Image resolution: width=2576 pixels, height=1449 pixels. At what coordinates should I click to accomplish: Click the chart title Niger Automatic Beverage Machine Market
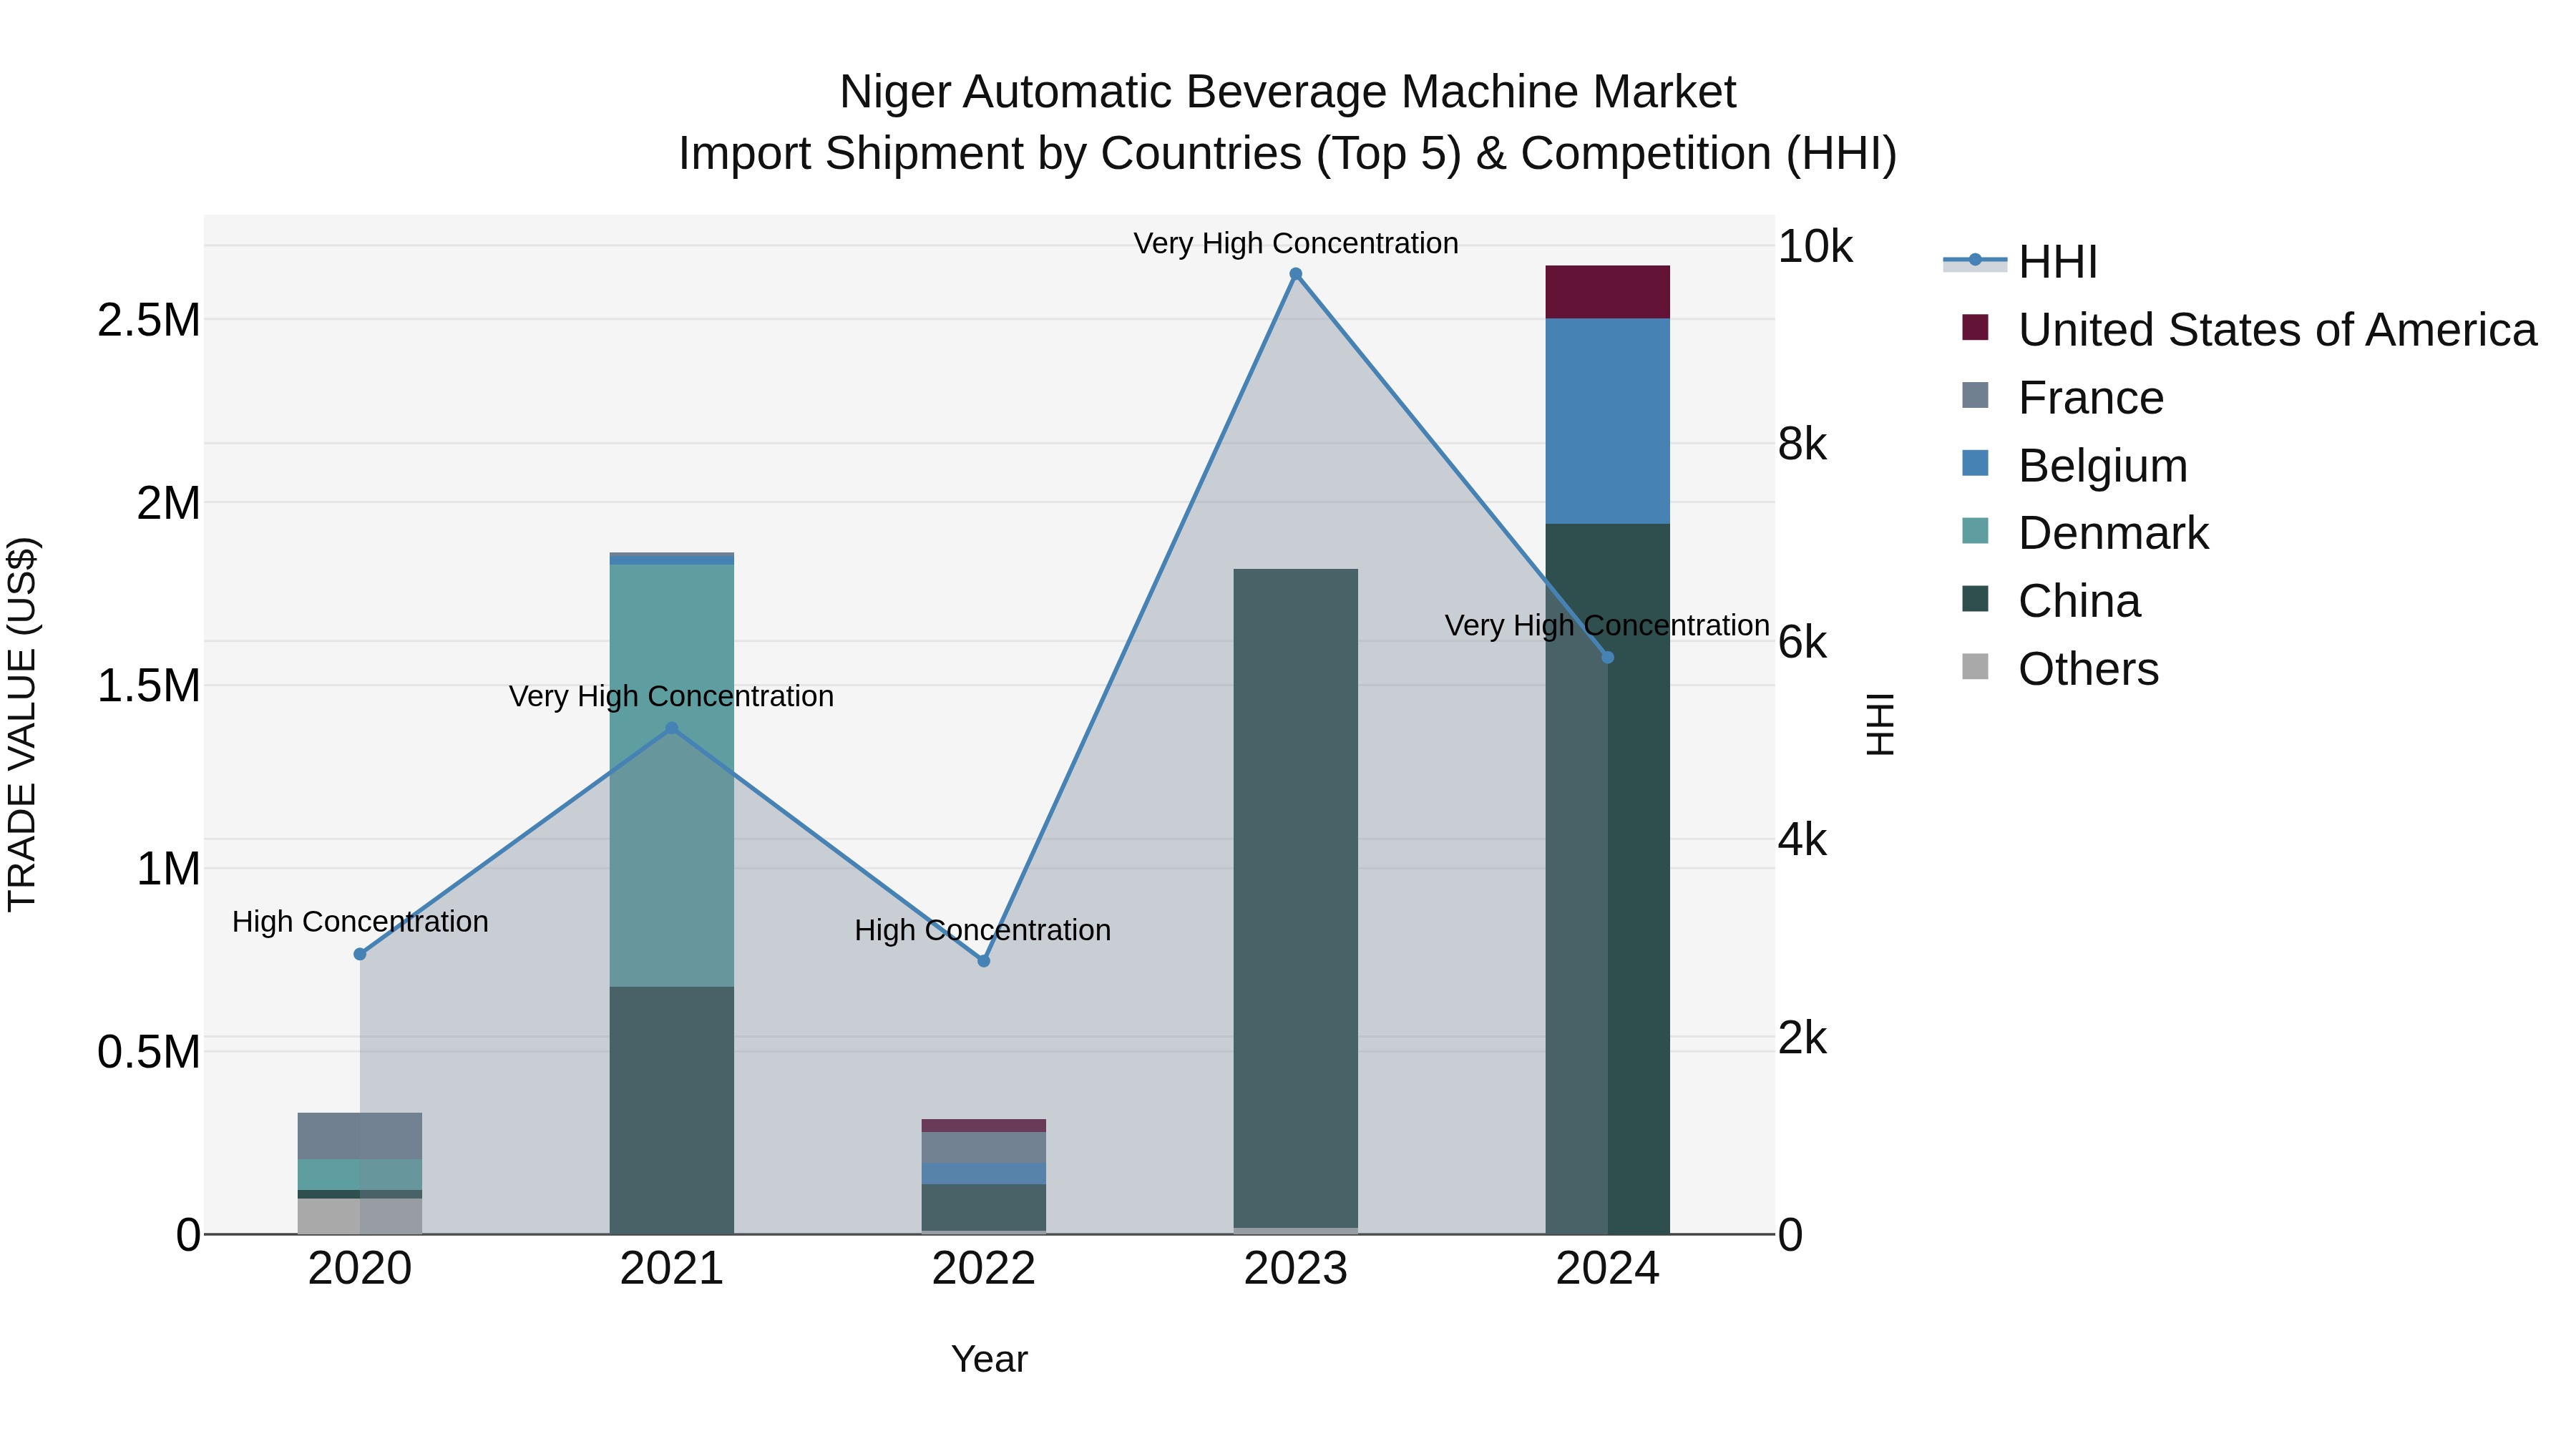(x=1288, y=92)
